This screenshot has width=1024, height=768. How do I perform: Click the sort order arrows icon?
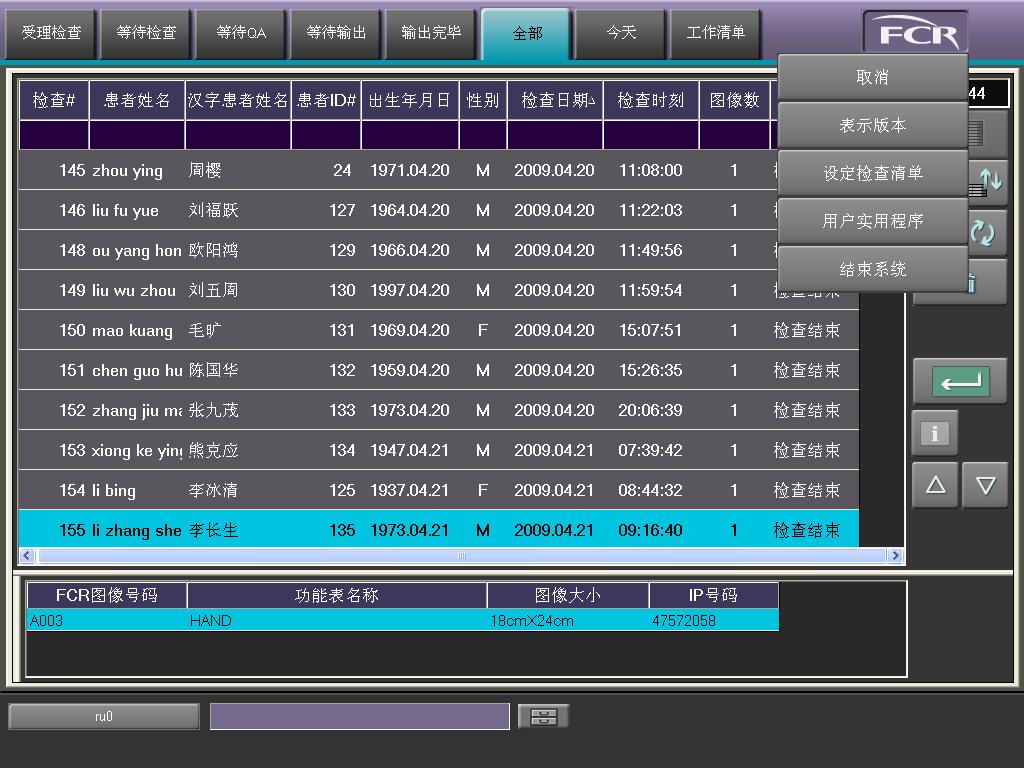(987, 182)
